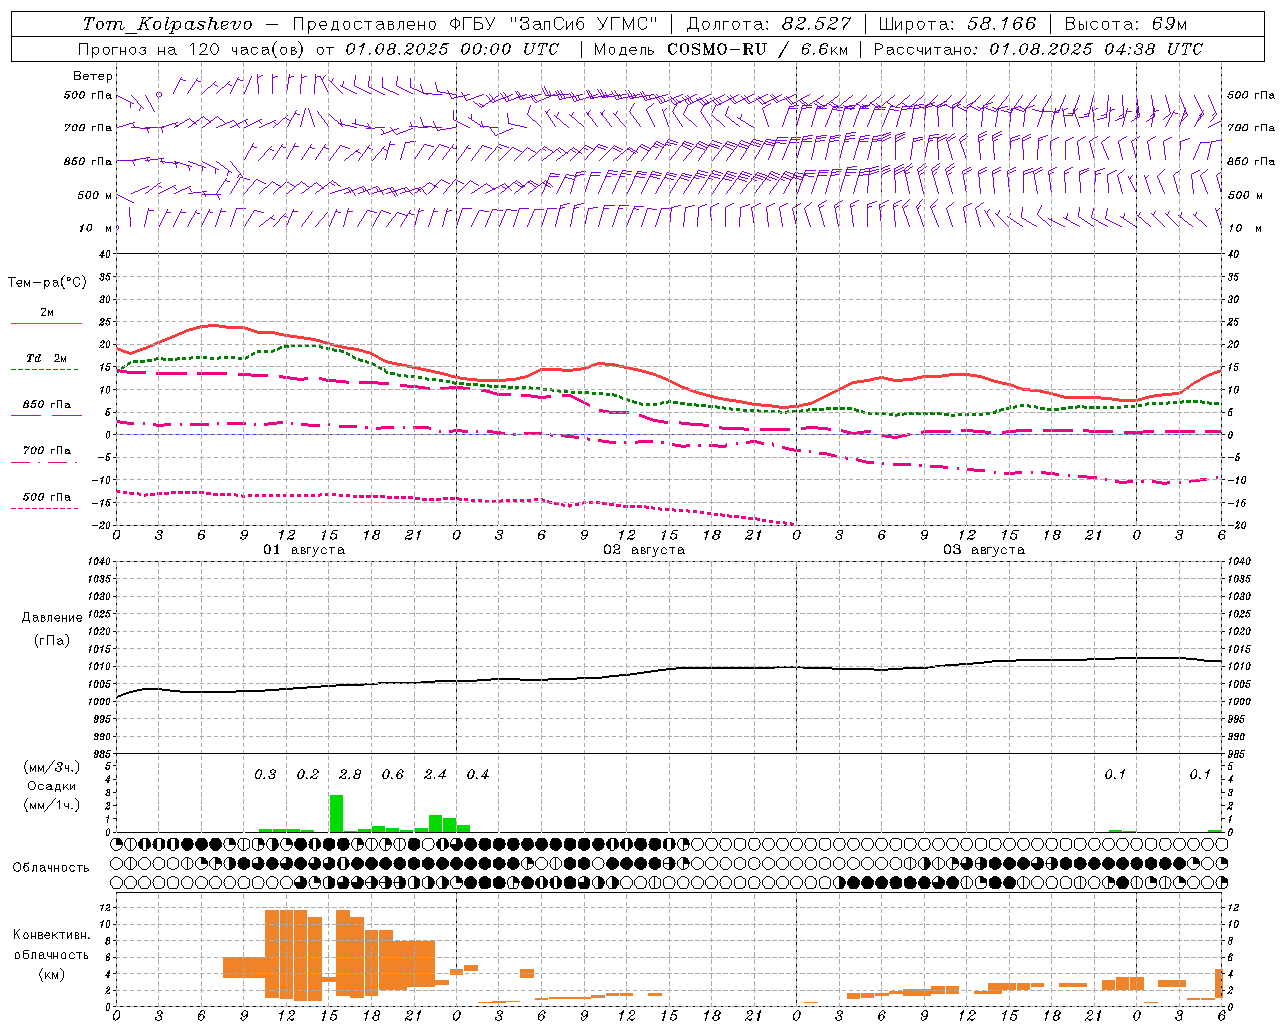Image resolution: width=1280 pixels, height=1024 pixels.
Task: Click the Модель COSMO-RU / 6.6км label
Action: [720, 49]
